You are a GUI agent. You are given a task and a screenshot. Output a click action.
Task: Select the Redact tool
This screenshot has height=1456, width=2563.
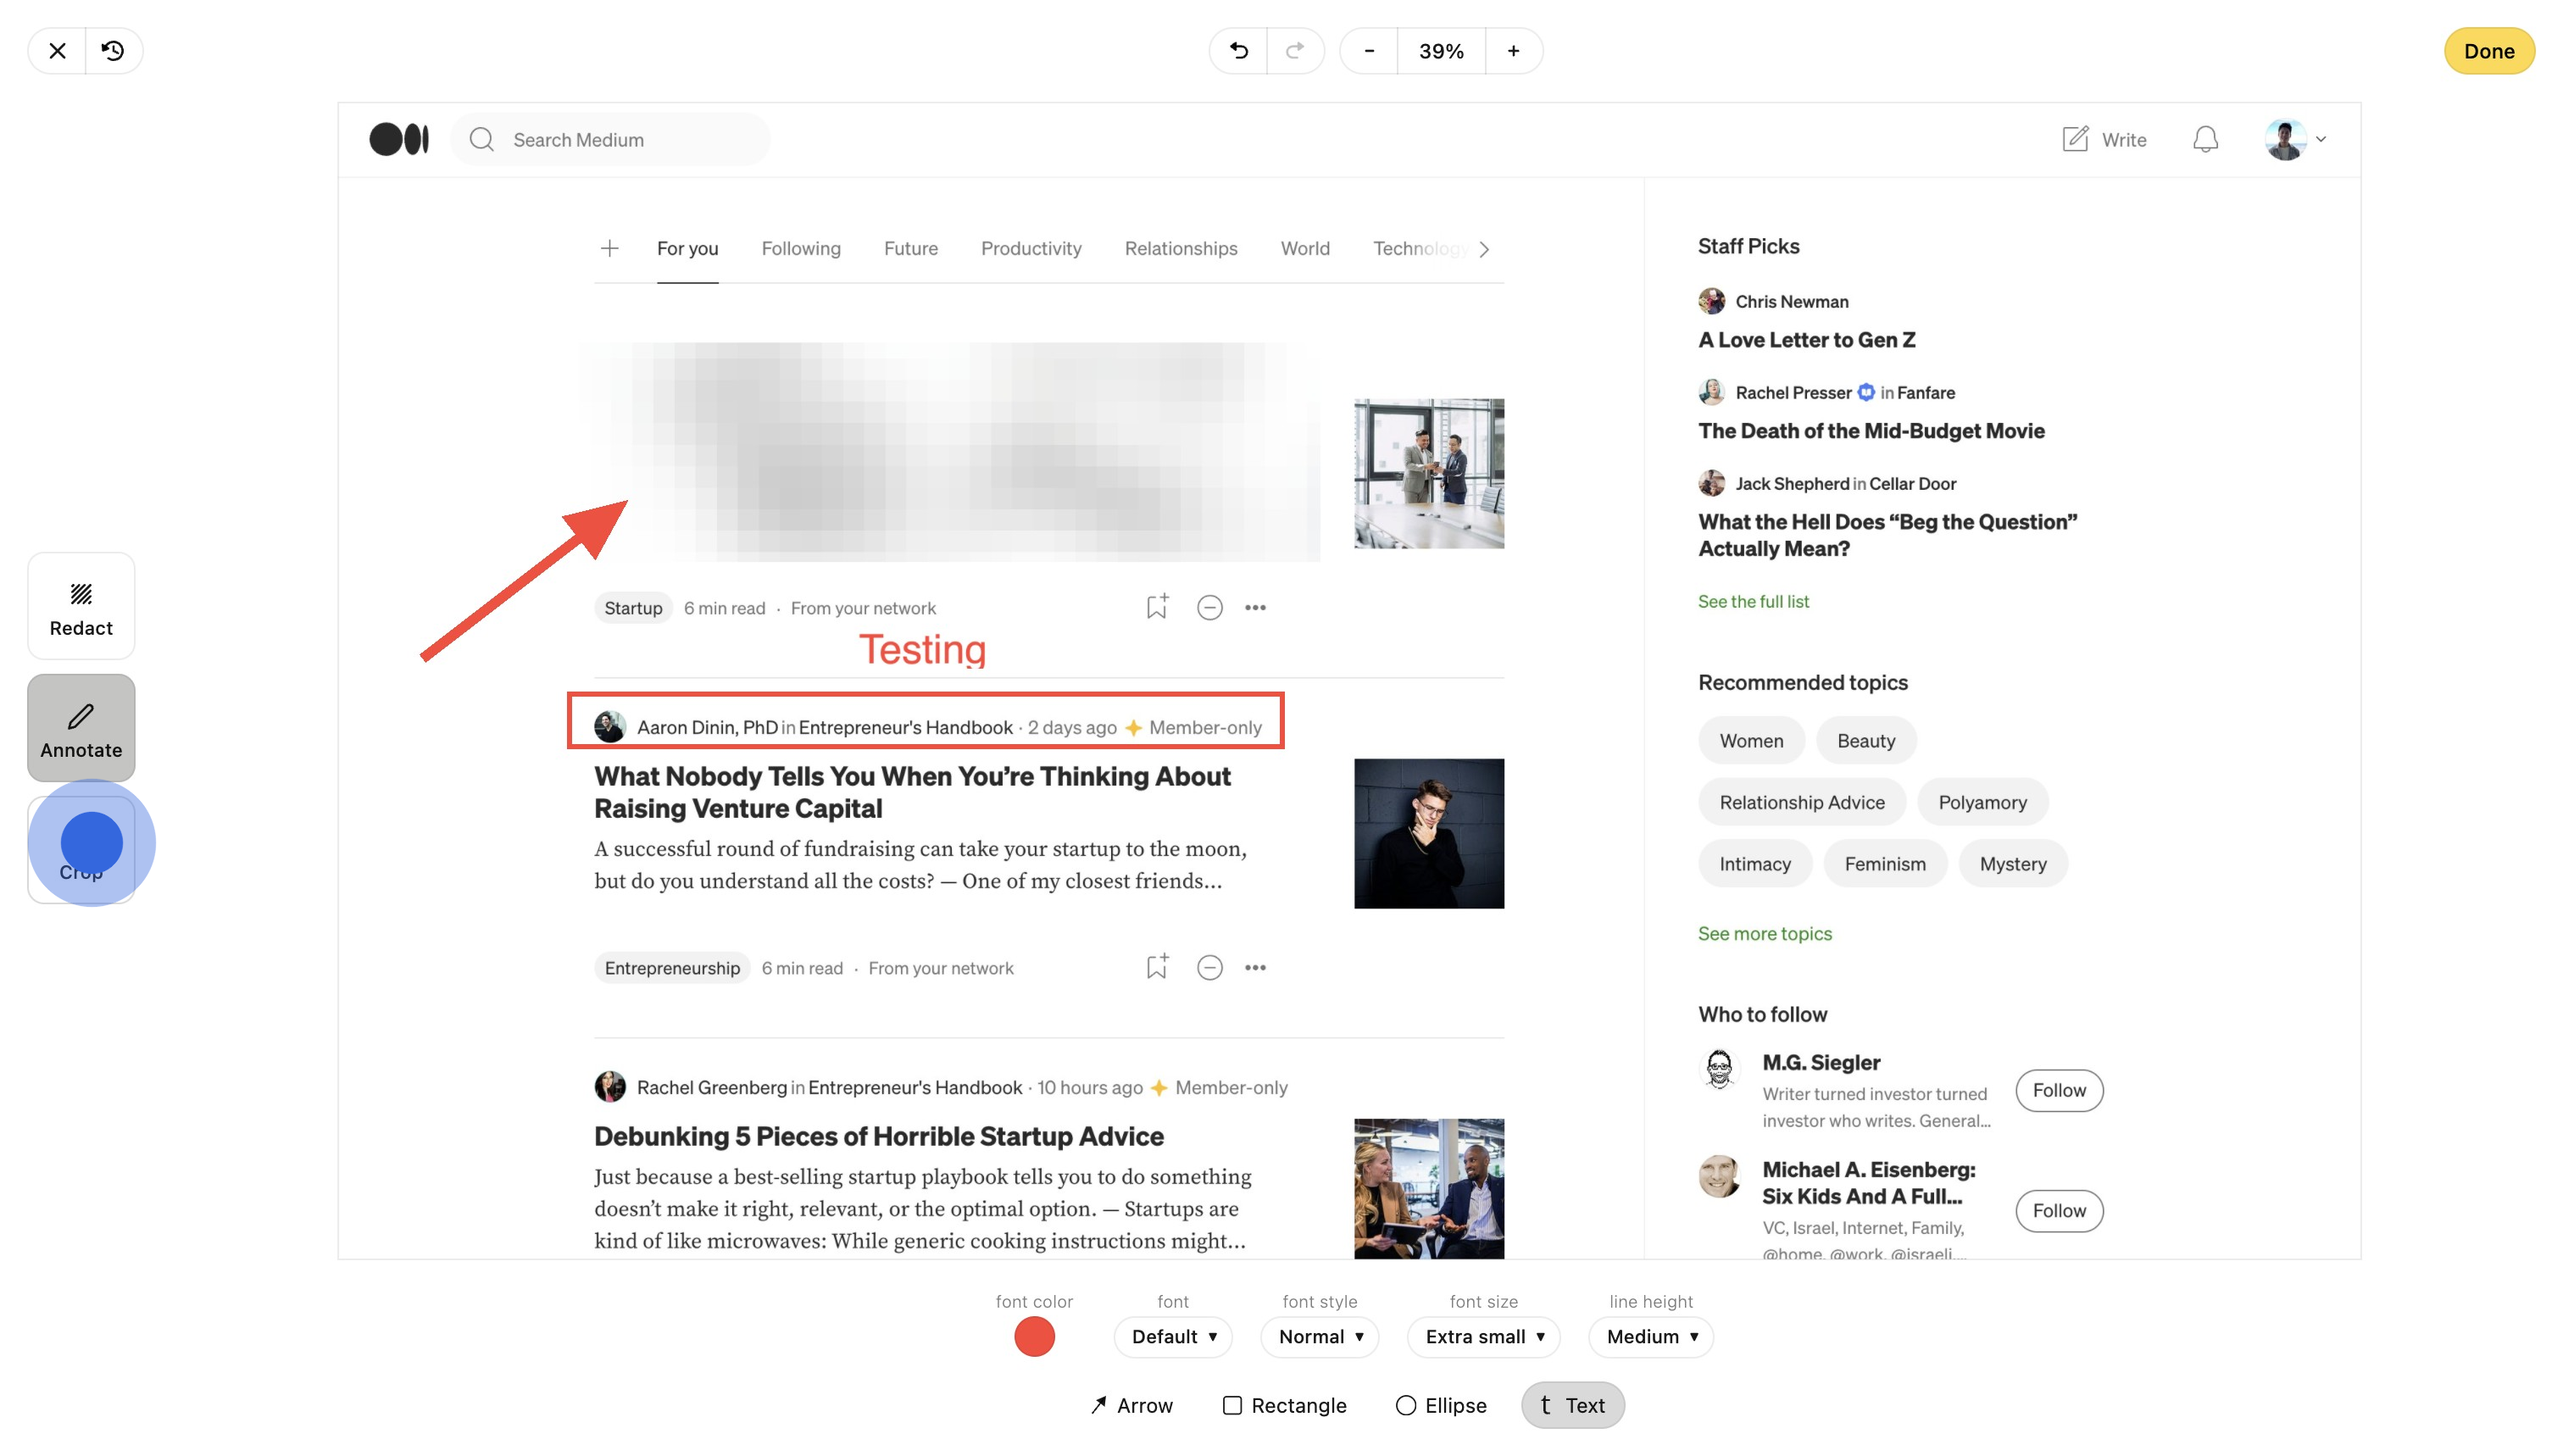coord(81,606)
